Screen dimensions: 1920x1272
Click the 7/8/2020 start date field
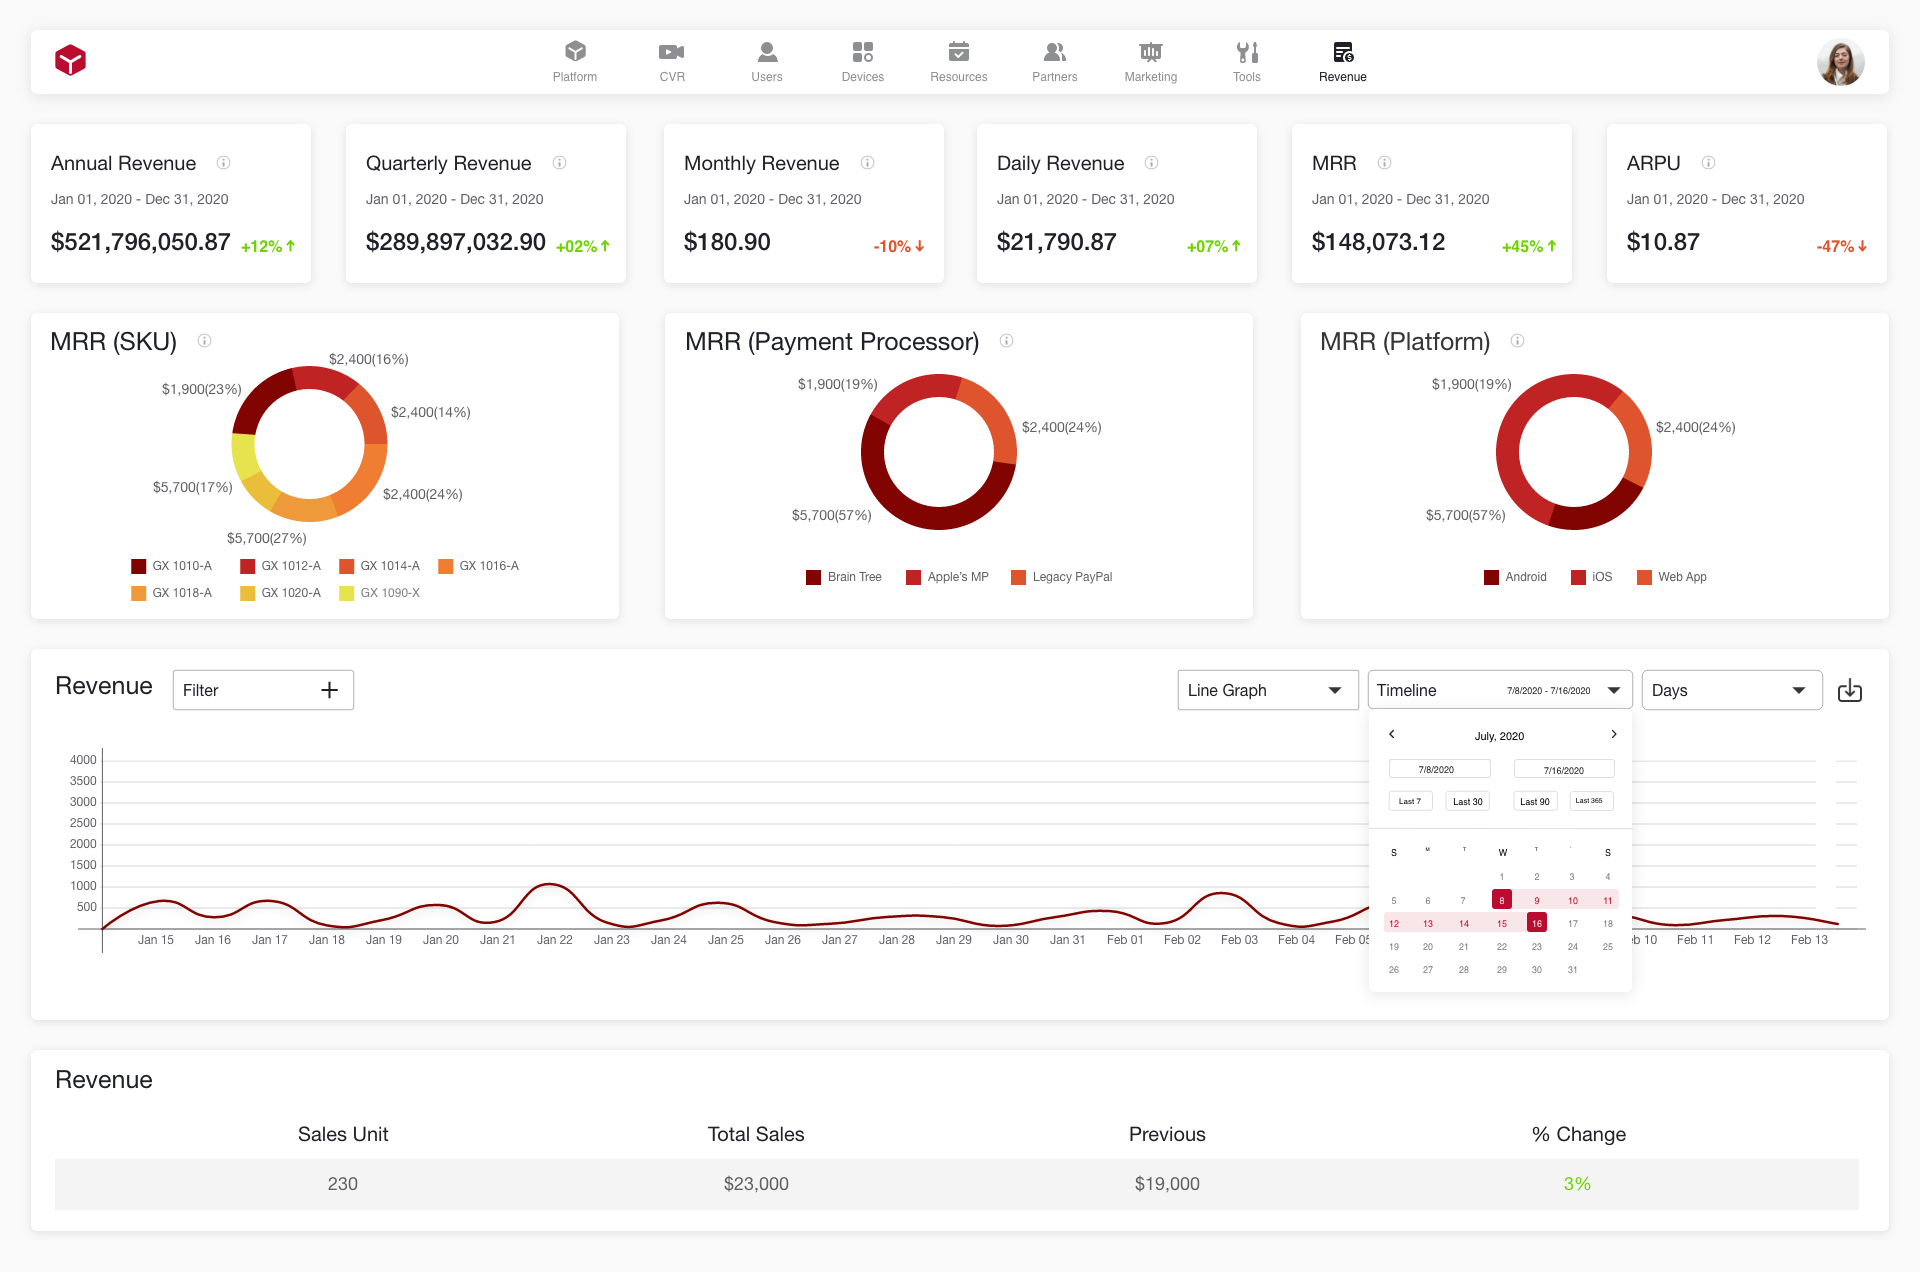[1440, 768]
